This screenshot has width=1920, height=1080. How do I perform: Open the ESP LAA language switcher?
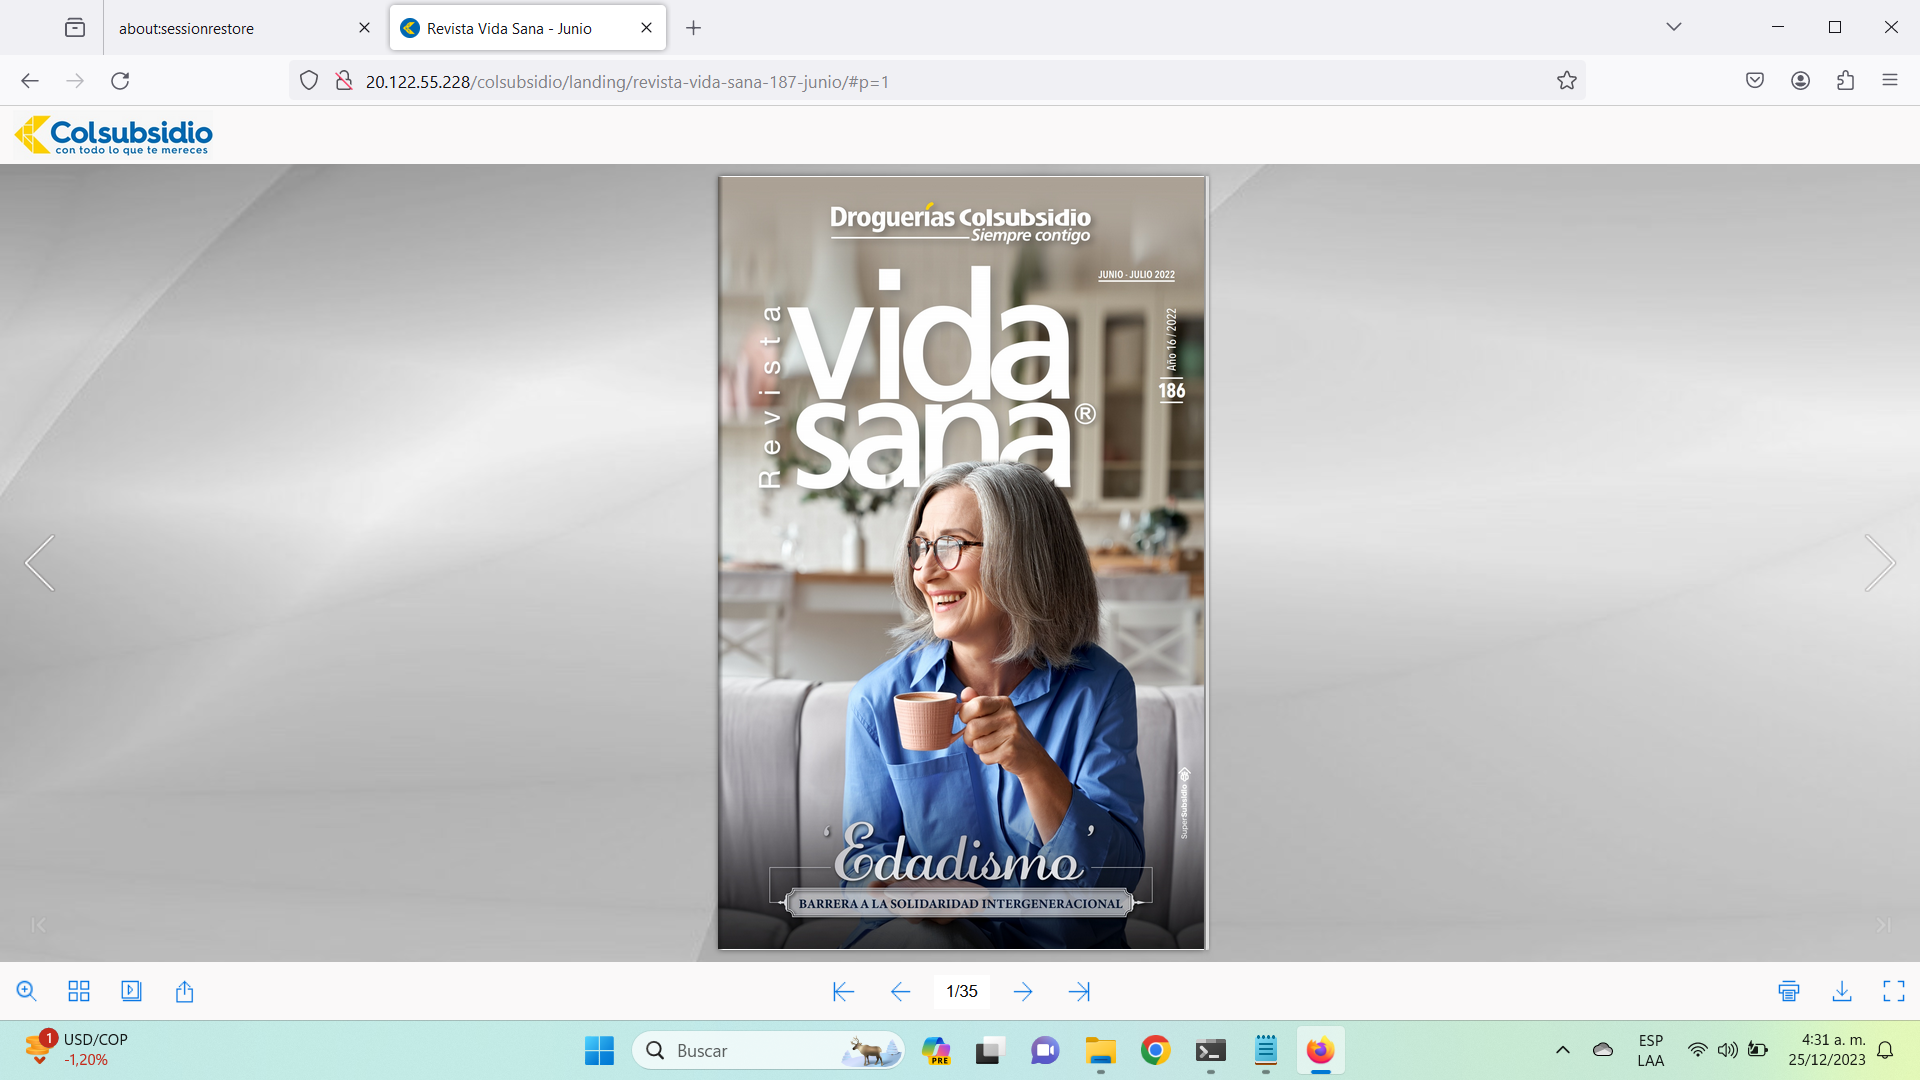click(x=1651, y=1050)
